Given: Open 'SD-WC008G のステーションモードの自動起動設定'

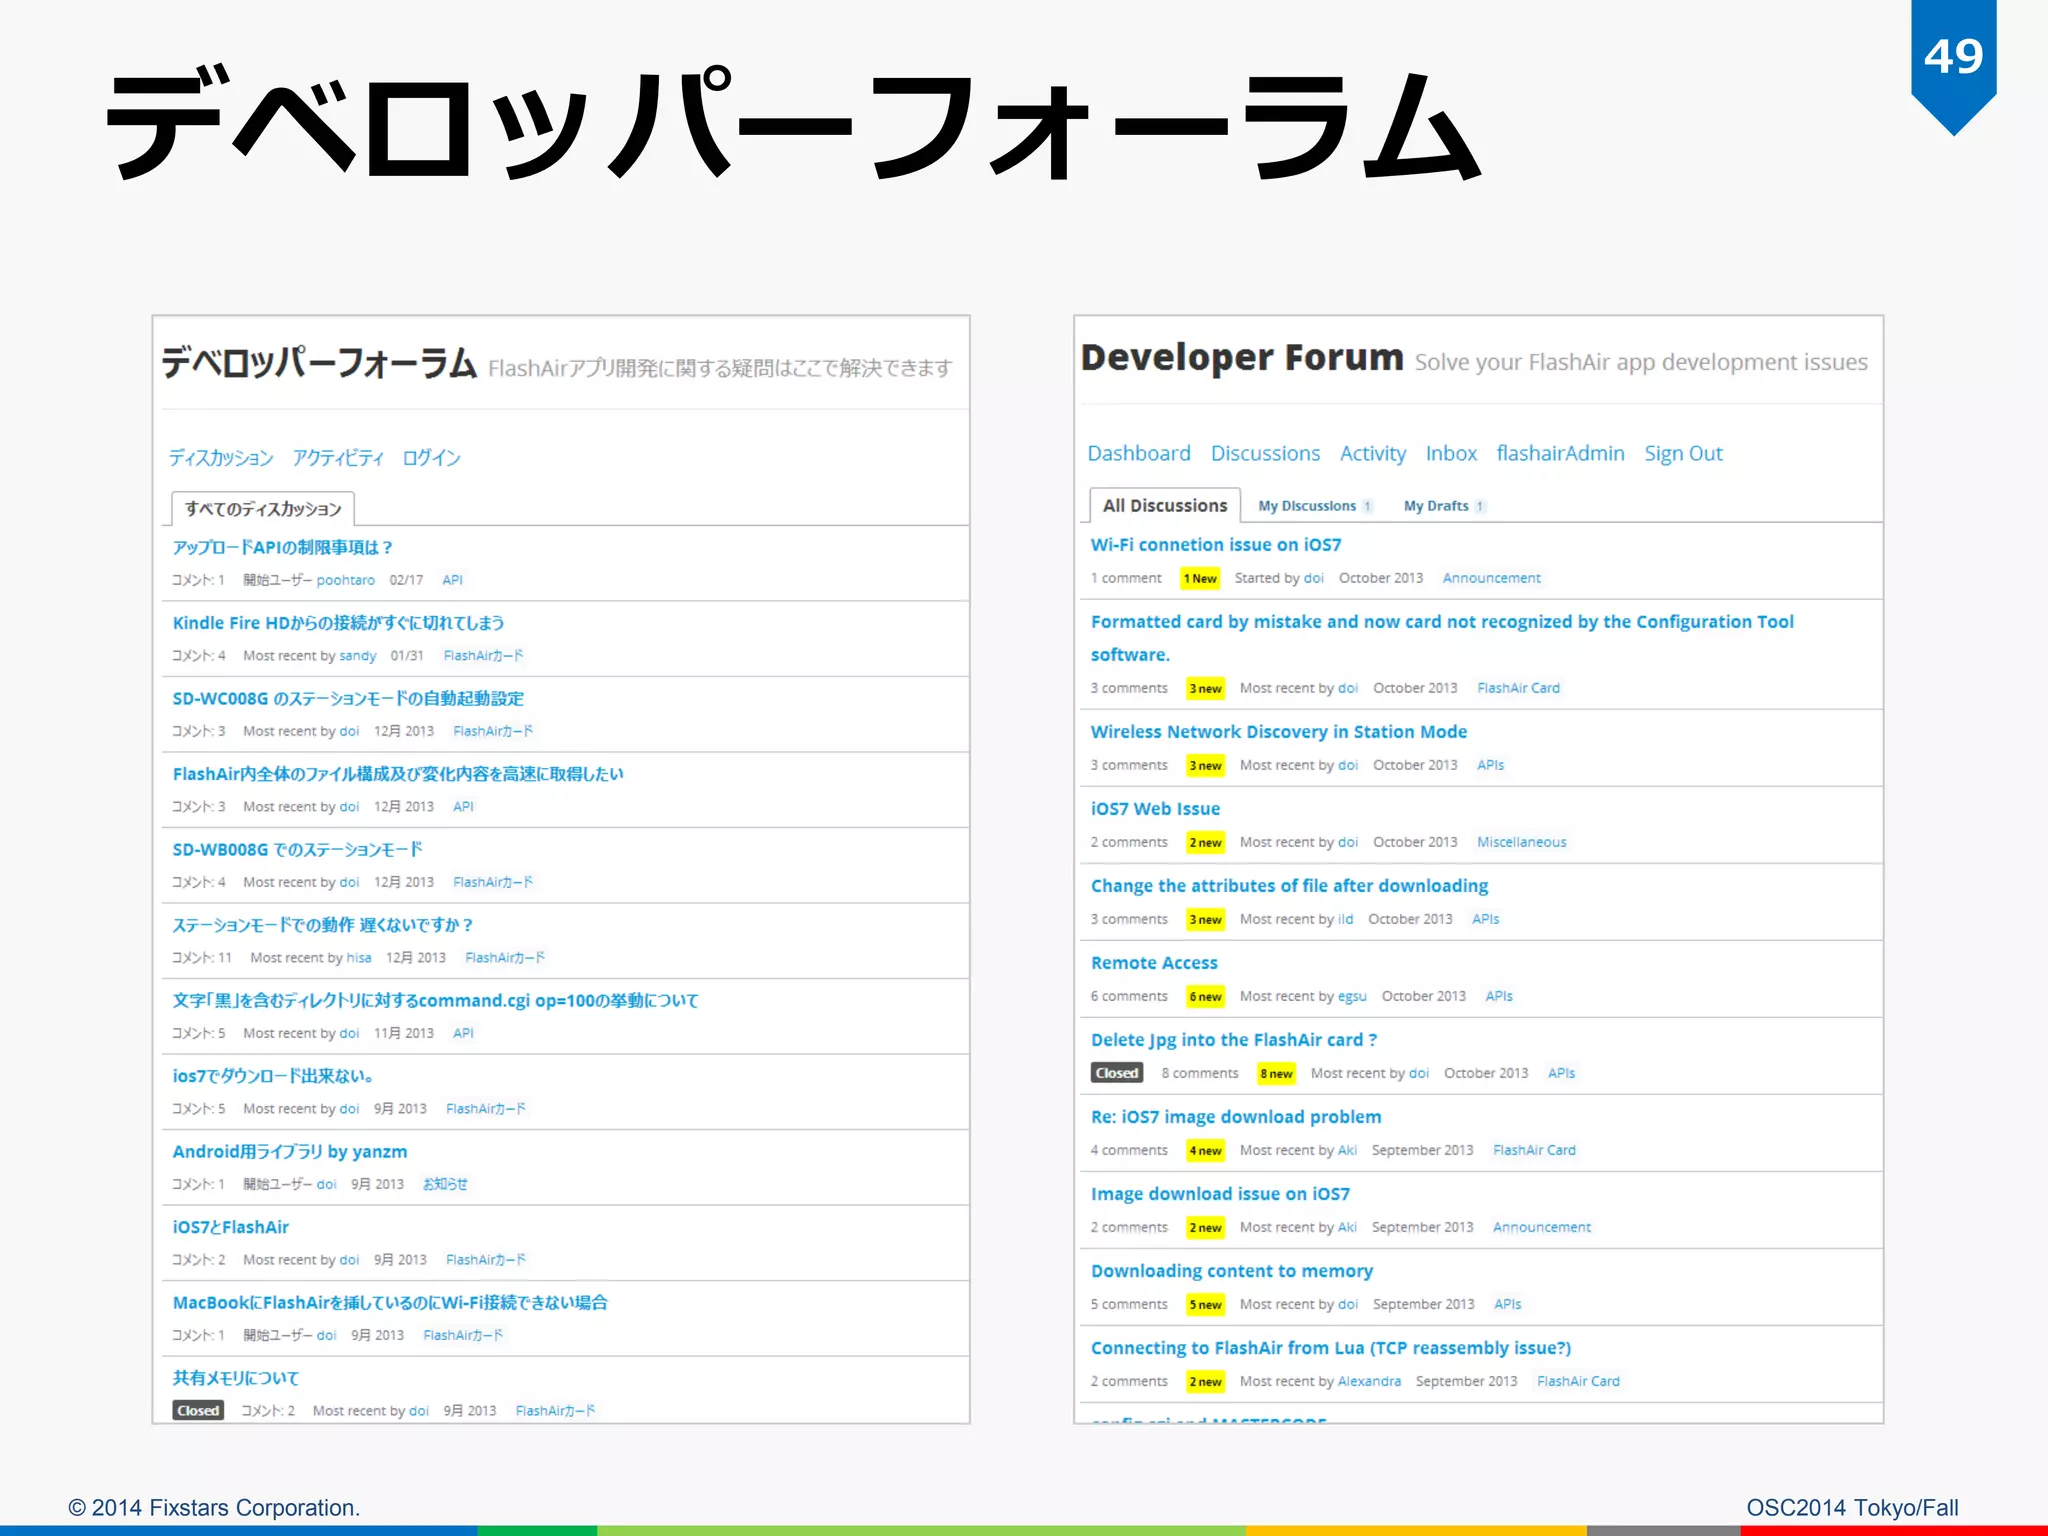Looking at the screenshot, I should [348, 698].
